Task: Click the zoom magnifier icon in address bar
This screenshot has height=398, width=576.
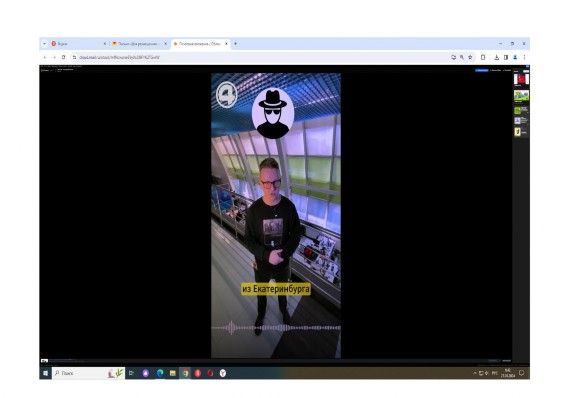Action: (x=462, y=57)
